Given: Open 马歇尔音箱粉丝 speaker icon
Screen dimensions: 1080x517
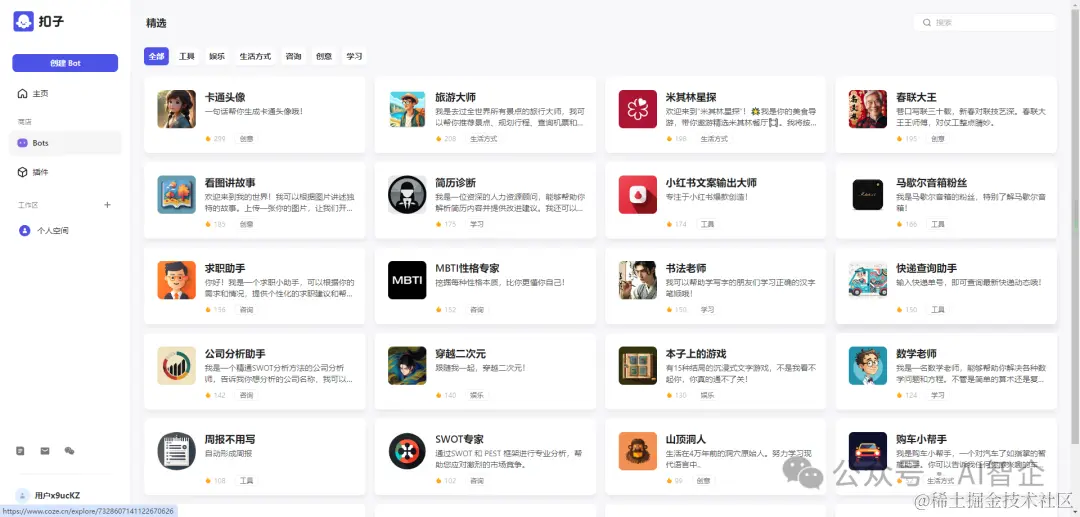Looking at the screenshot, I should click(x=868, y=194).
